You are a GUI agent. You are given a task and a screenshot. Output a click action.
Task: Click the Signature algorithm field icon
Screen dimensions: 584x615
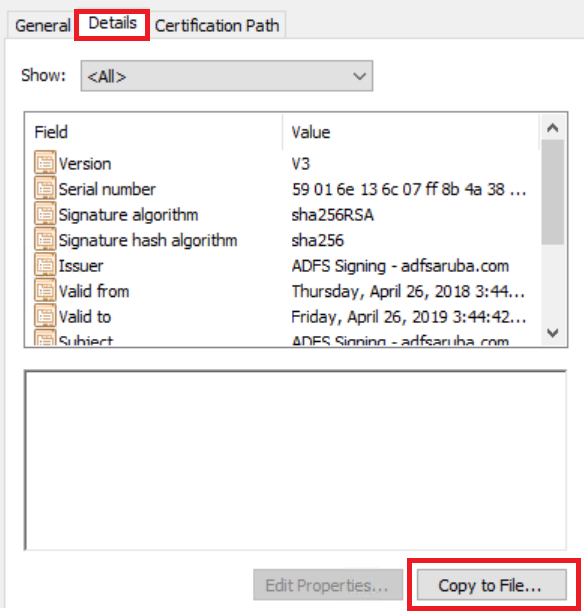coord(45,213)
